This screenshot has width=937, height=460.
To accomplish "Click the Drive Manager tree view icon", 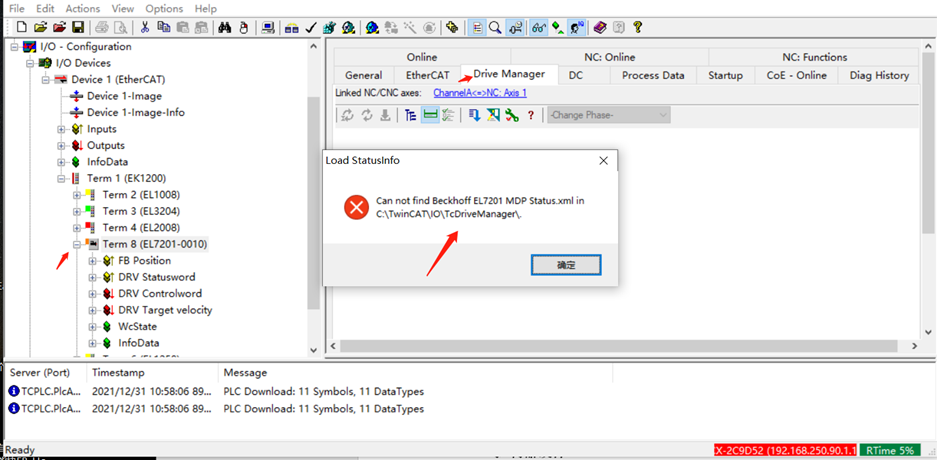I will pos(410,115).
